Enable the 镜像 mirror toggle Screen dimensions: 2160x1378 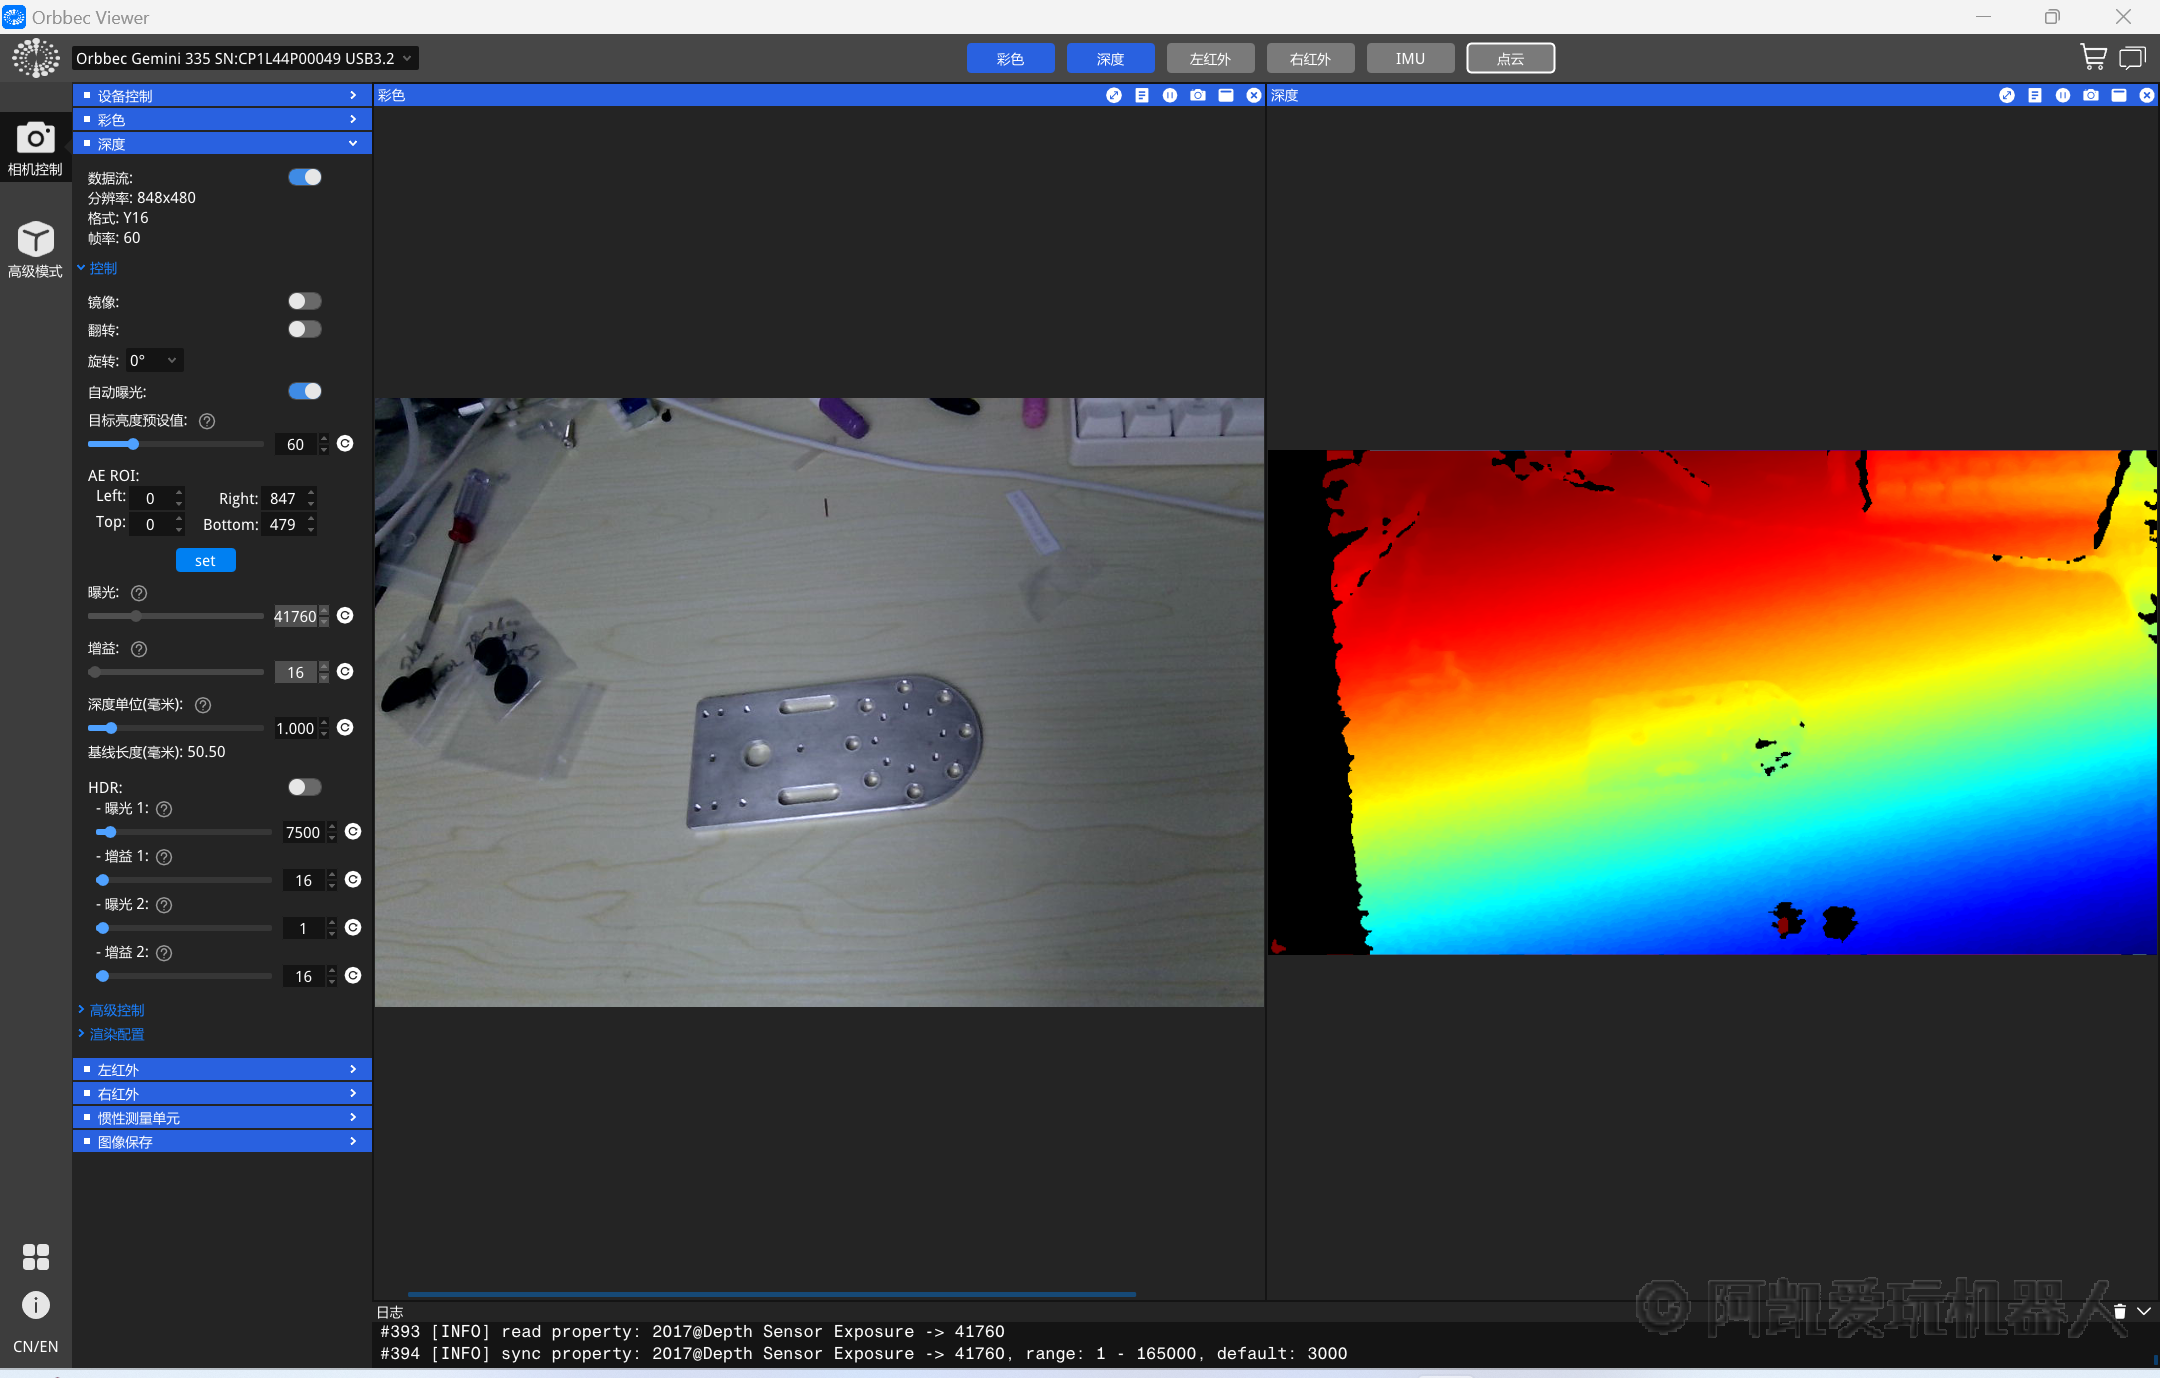(x=304, y=301)
